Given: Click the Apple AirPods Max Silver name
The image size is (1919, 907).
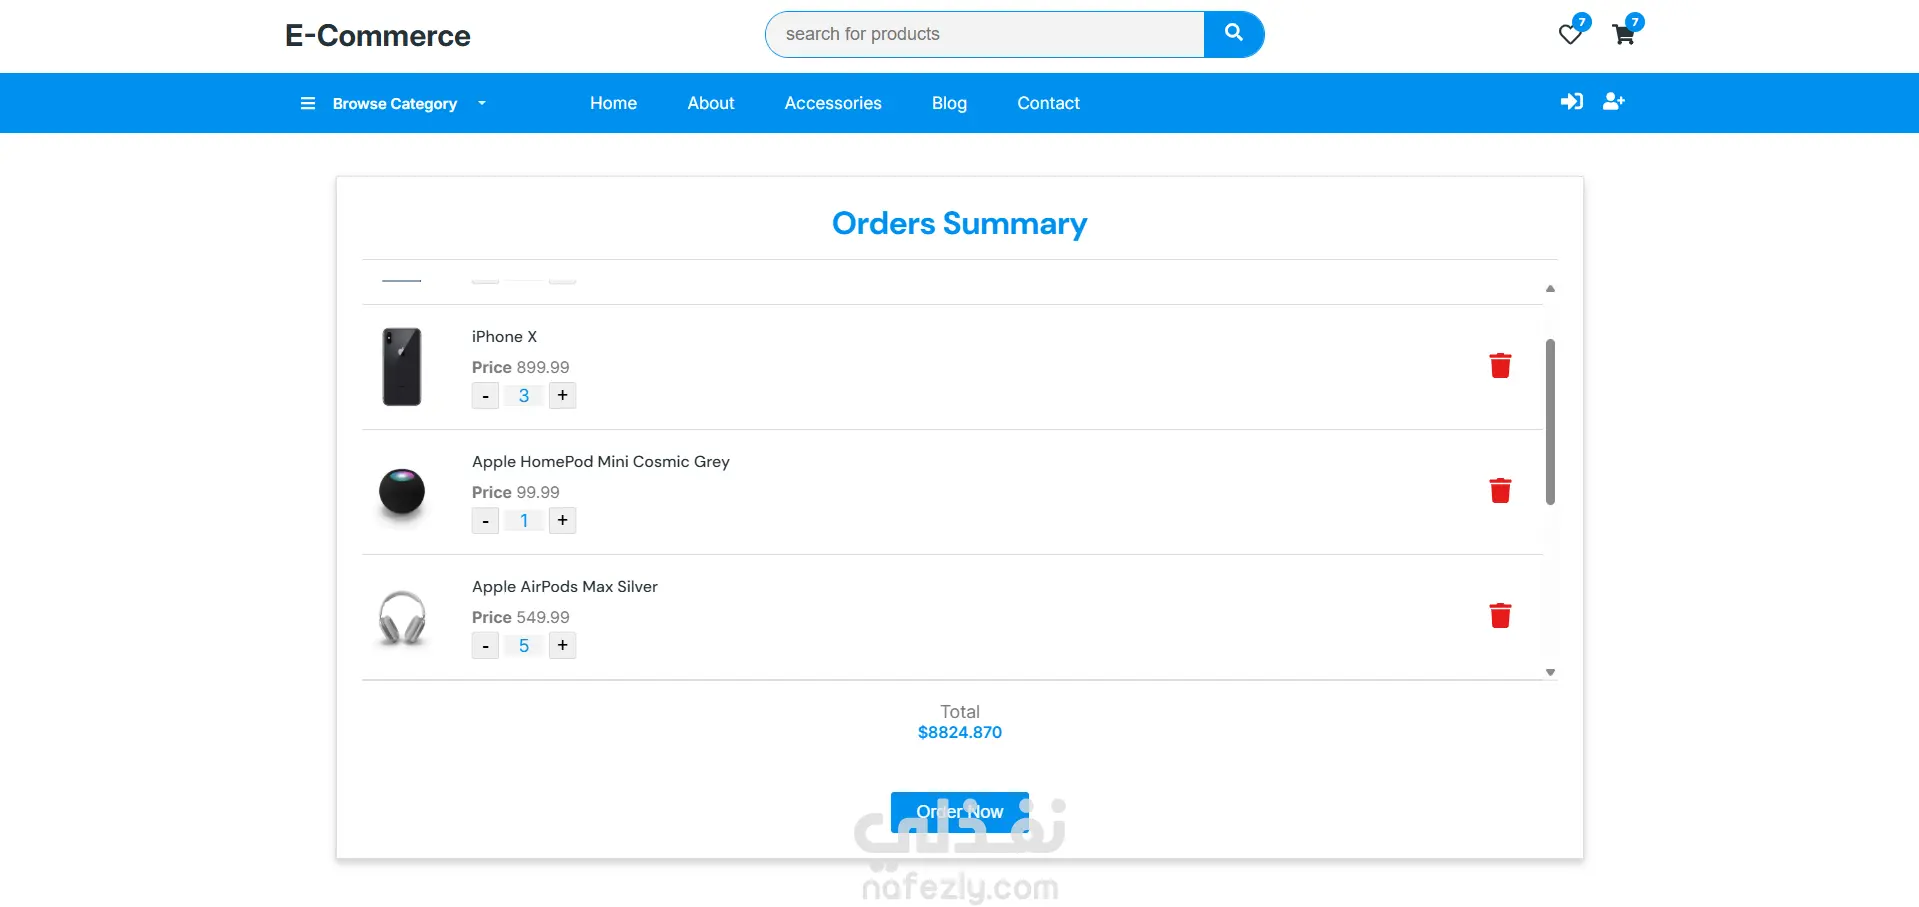Looking at the screenshot, I should click(565, 587).
